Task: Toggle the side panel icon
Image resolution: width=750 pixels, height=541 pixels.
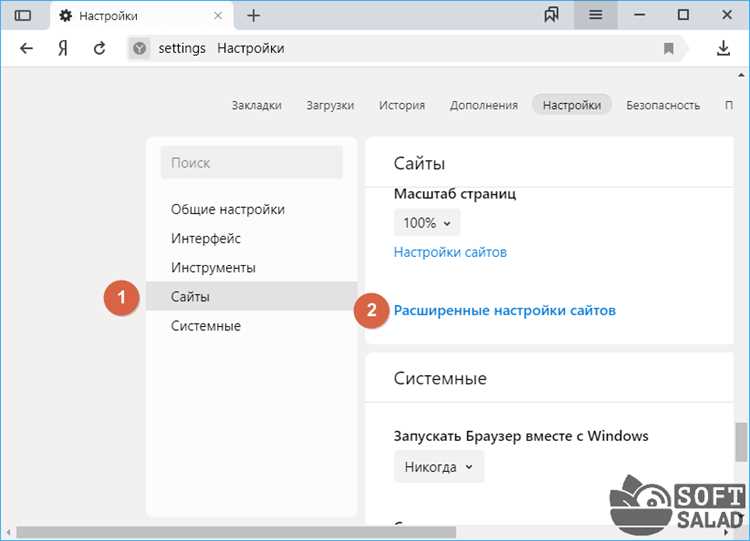Action: point(22,16)
